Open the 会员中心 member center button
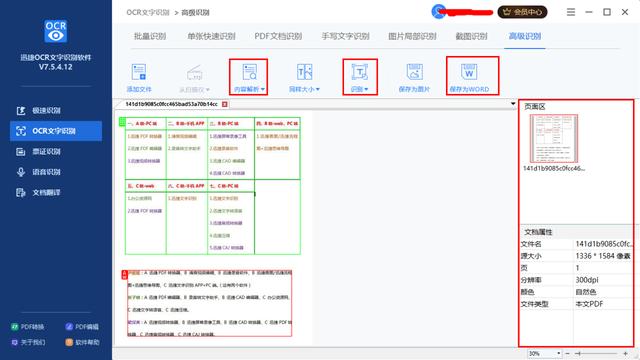The image size is (640, 360). click(522, 12)
